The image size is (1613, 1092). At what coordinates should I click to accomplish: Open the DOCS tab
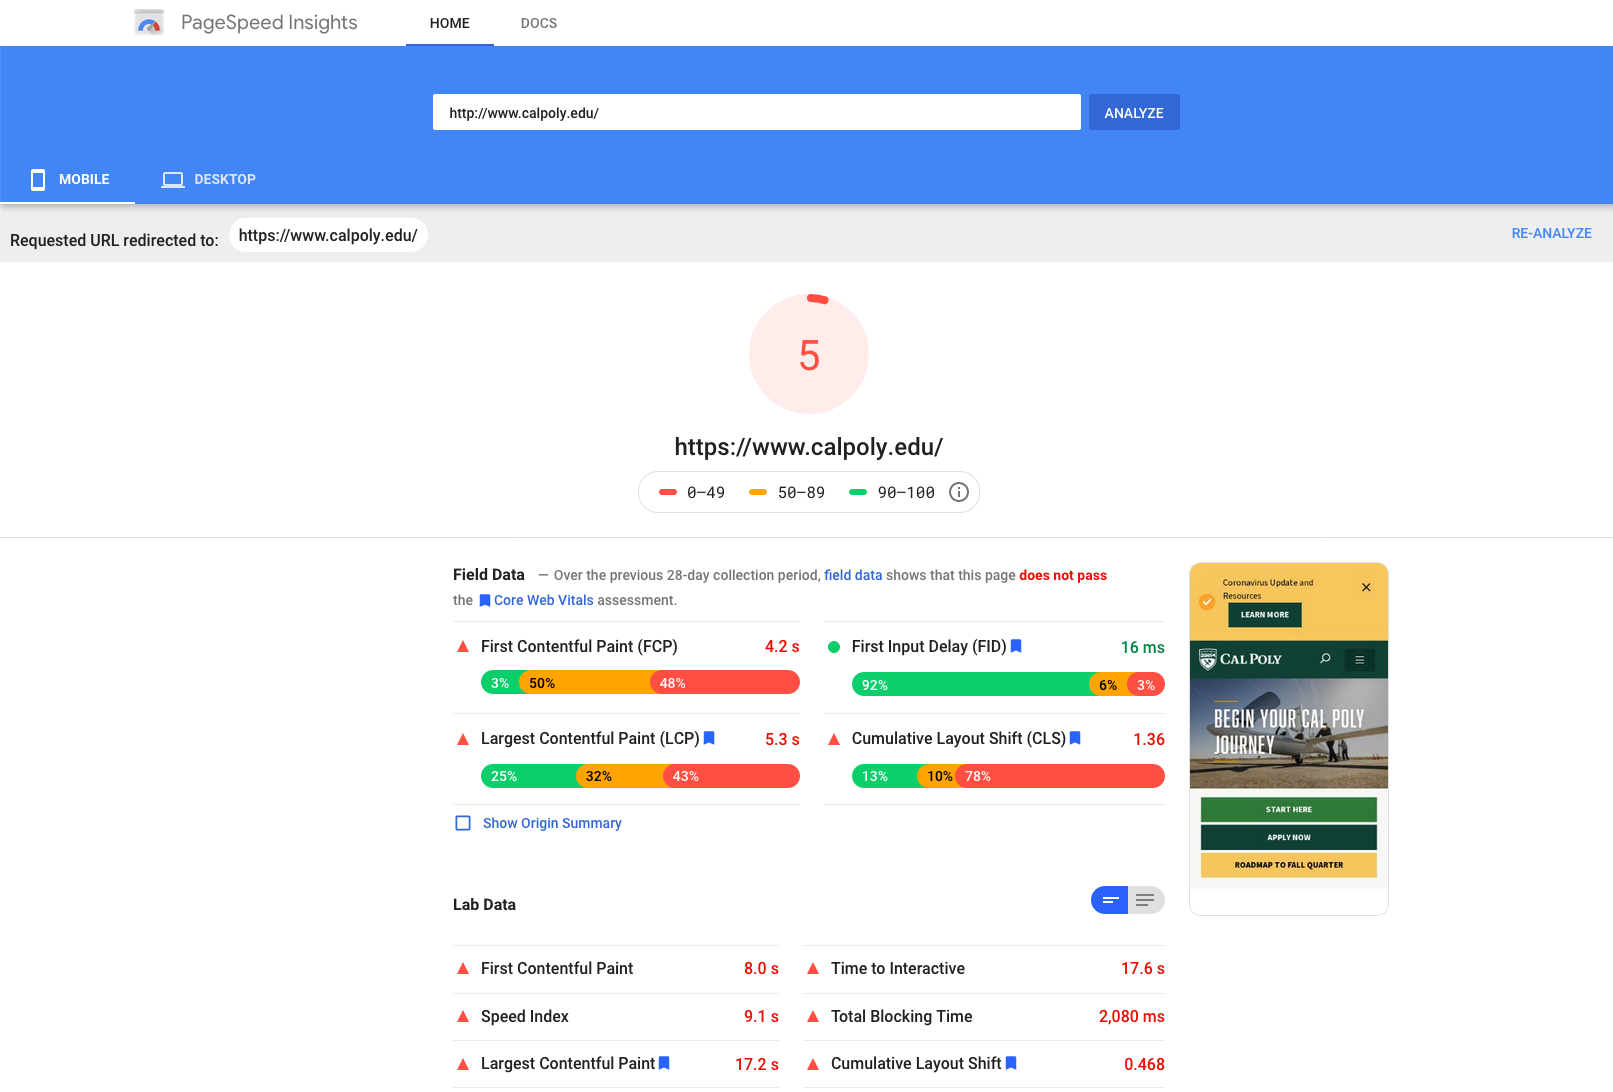click(539, 23)
